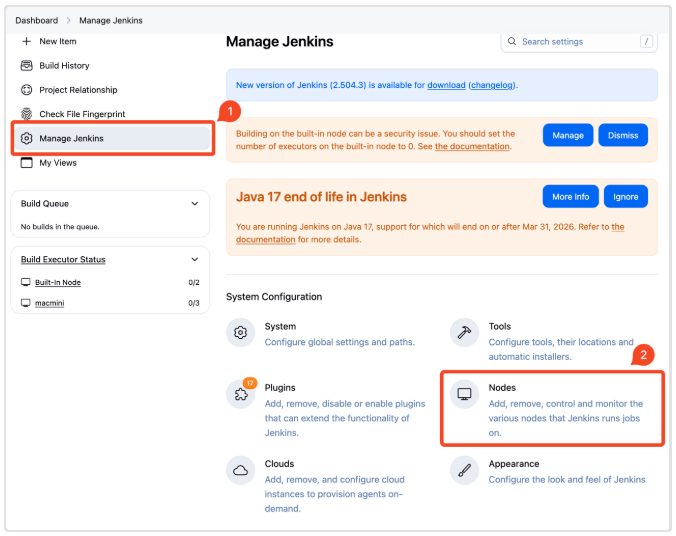The height and width of the screenshot is (536, 676).
Task: Click the breadcrumb chevron separator
Action: click(69, 20)
